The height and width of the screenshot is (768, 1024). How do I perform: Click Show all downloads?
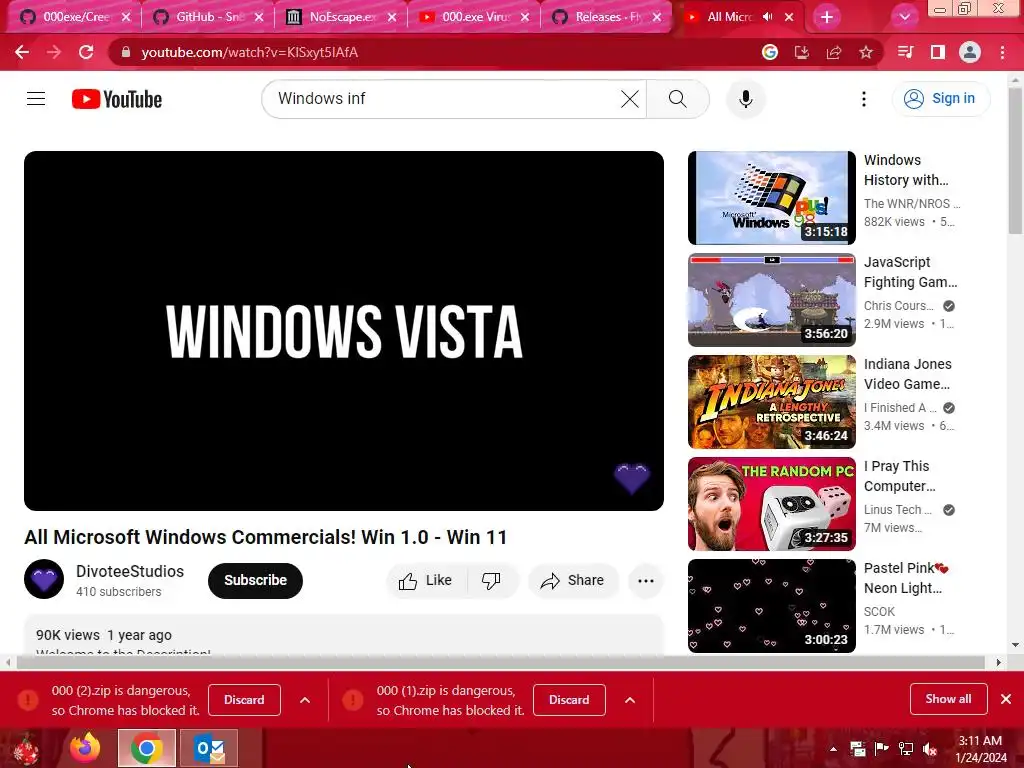pos(948,699)
